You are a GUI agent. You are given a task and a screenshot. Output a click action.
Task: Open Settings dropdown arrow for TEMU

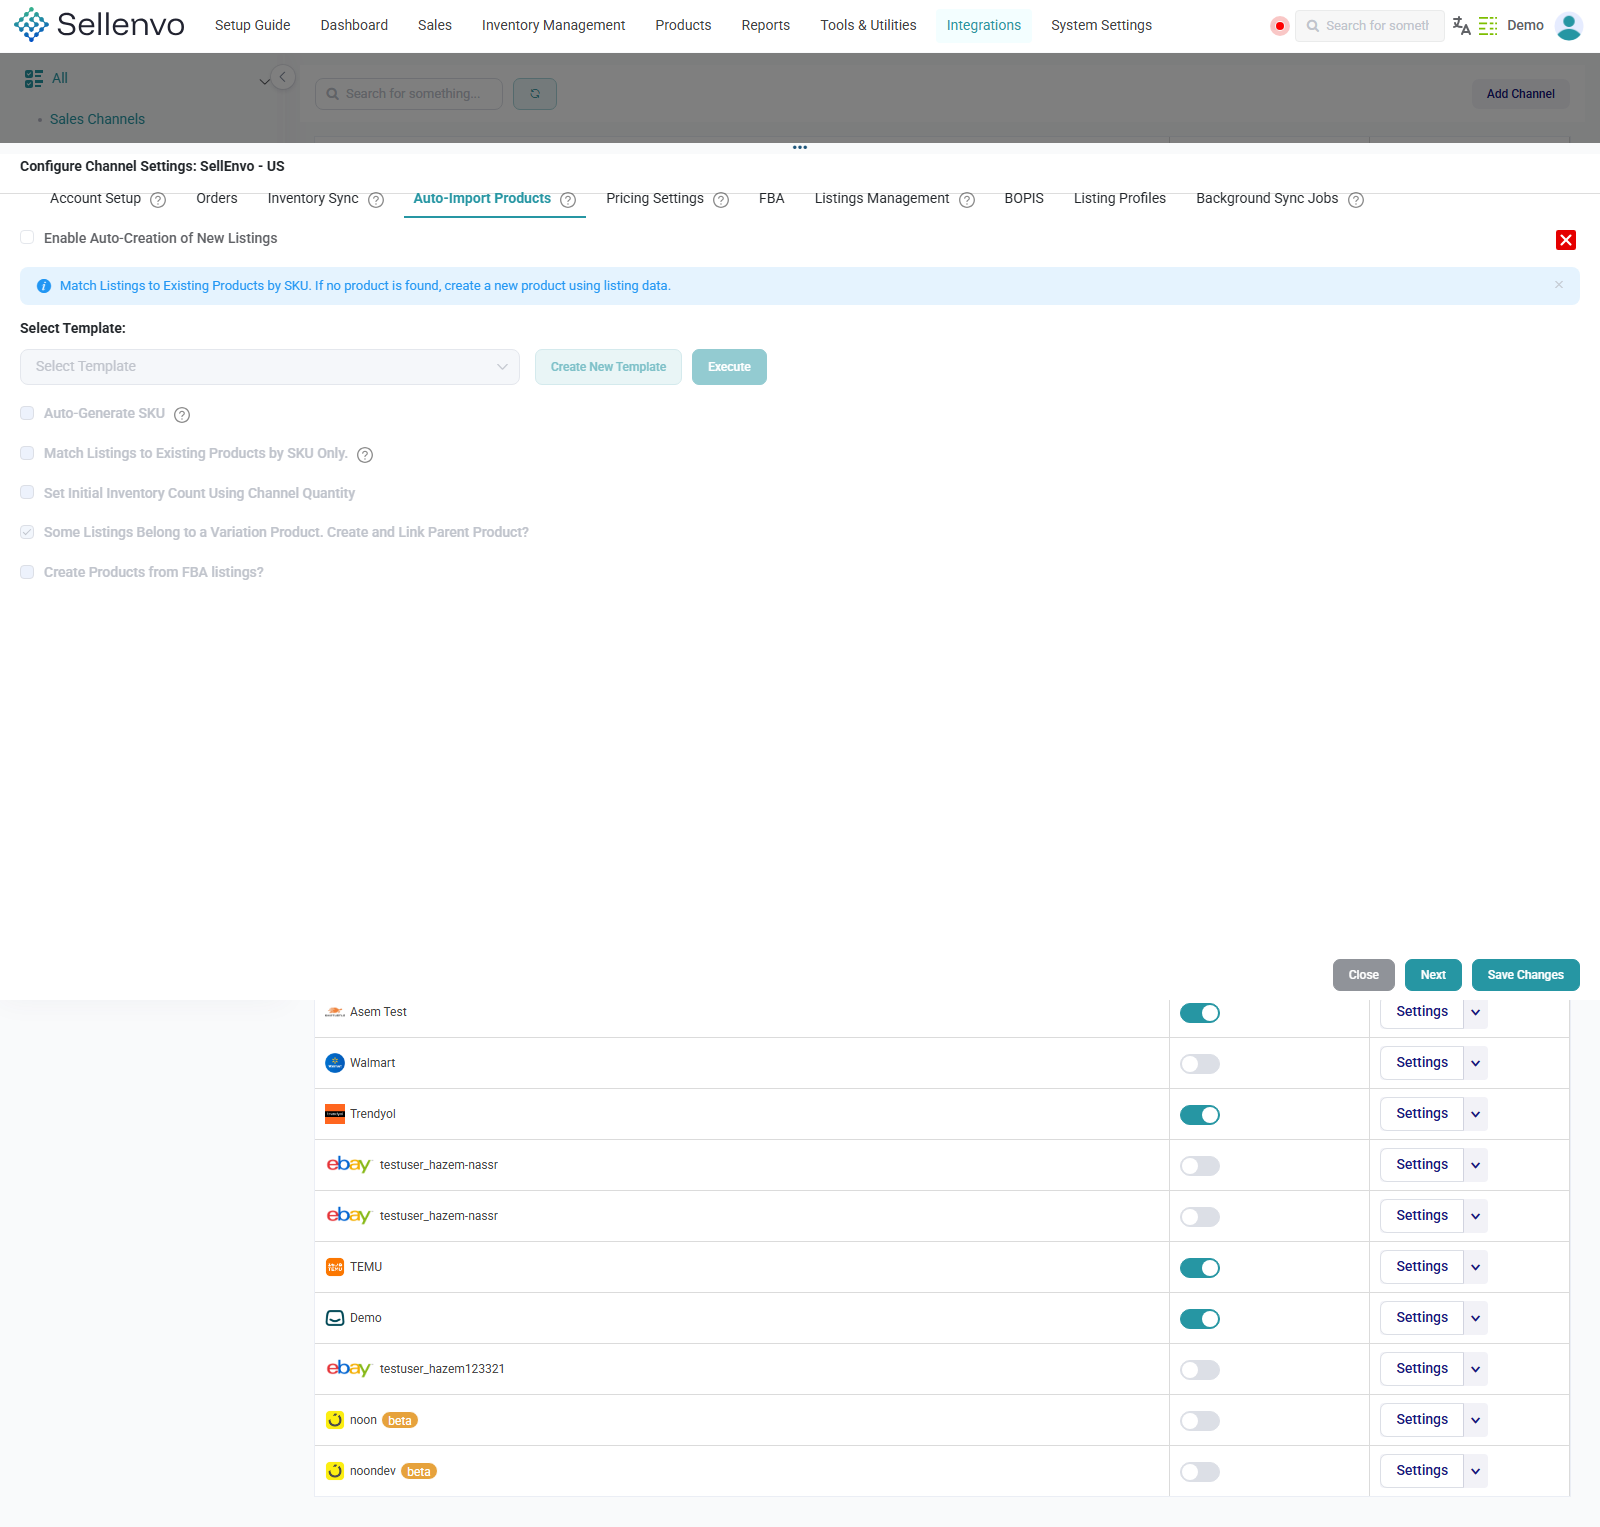[x=1476, y=1267]
